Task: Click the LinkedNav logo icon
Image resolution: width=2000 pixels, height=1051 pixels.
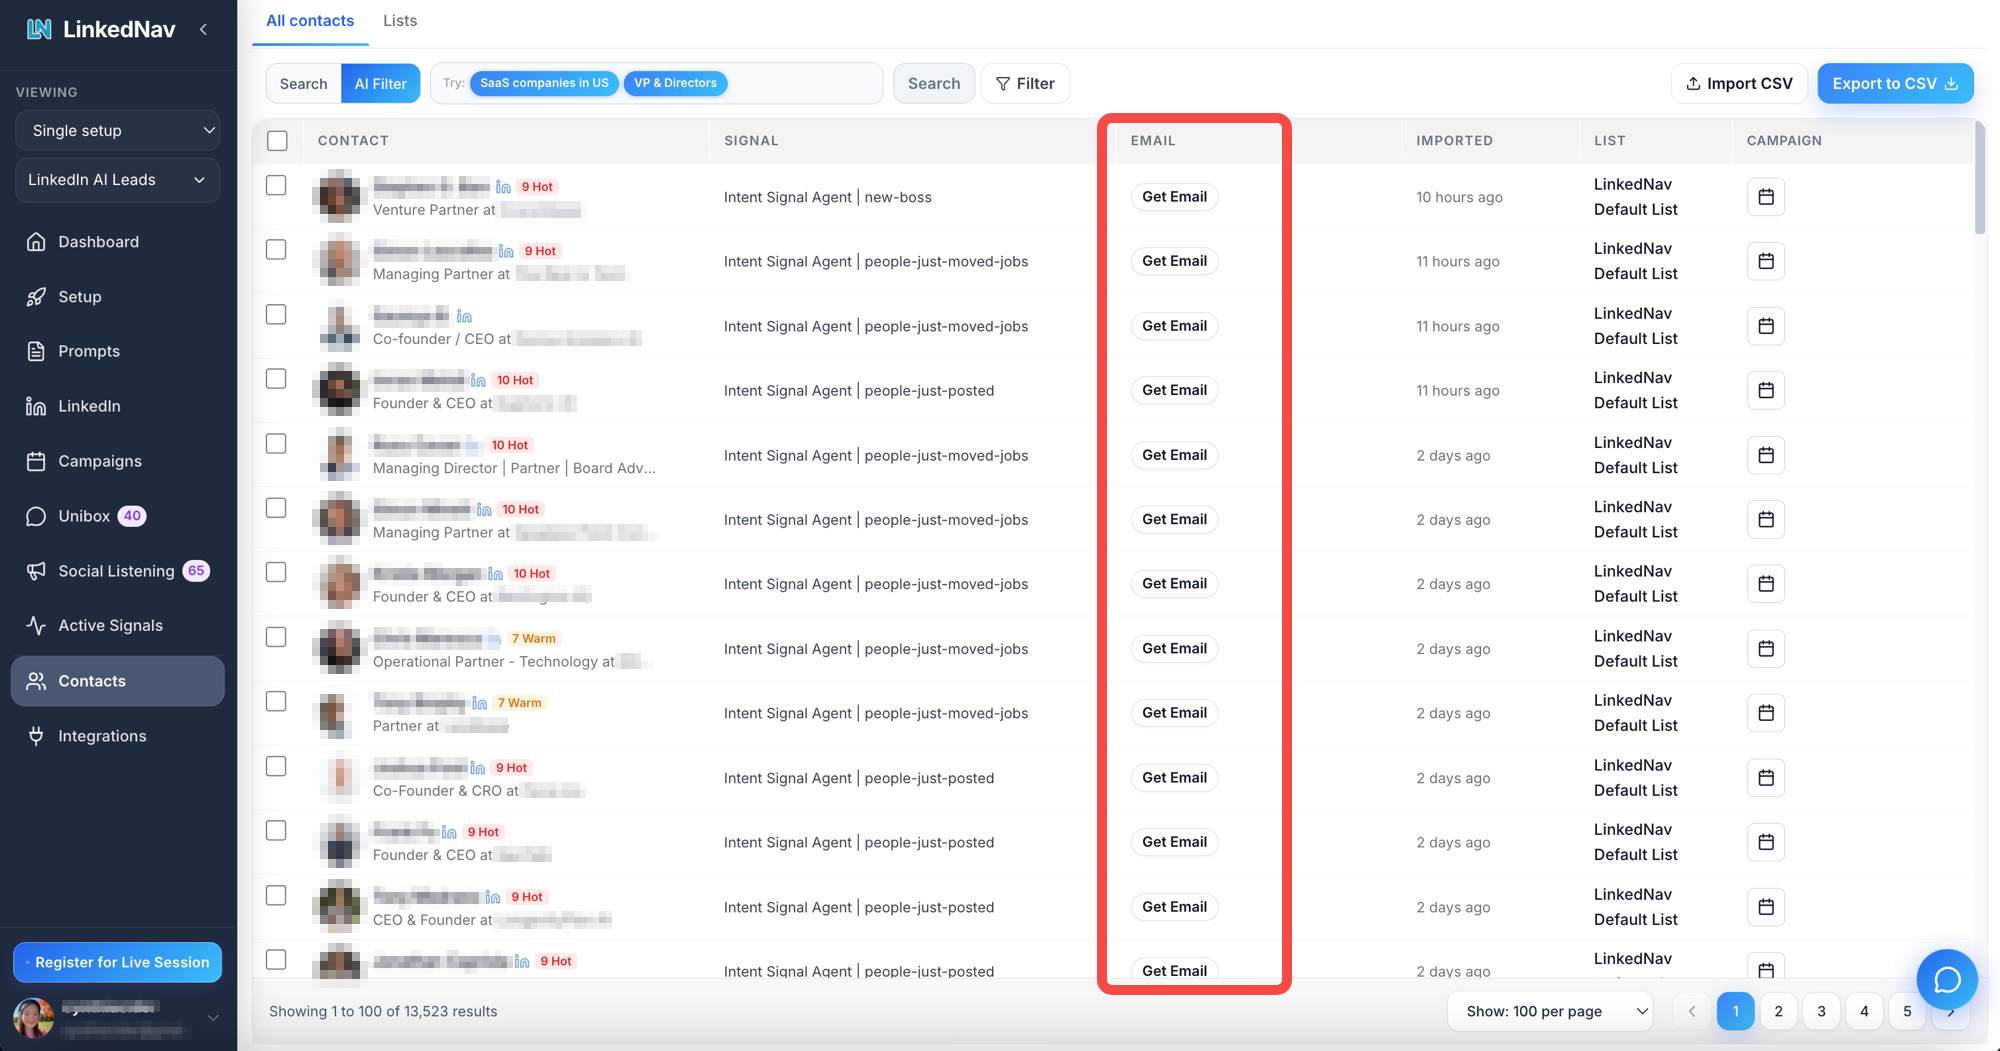Action: pyautogui.click(x=39, y=29)
